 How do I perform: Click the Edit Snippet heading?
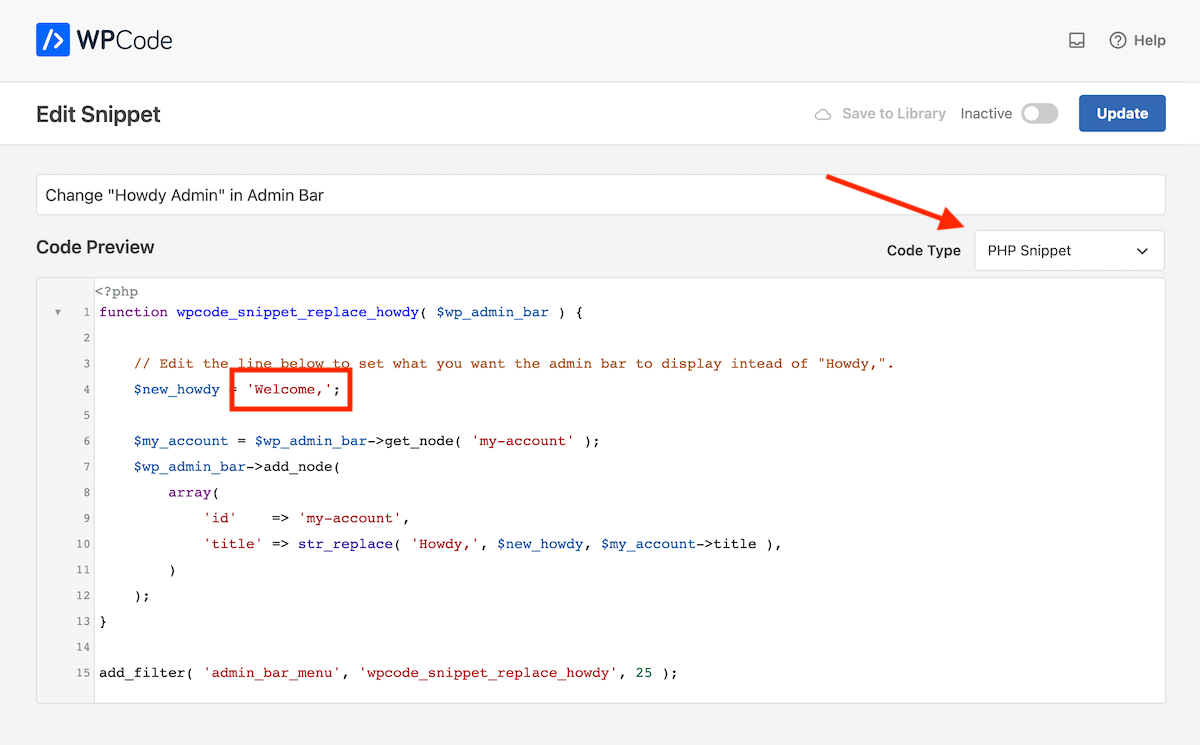pyautogui.click(x=98, y=114)
